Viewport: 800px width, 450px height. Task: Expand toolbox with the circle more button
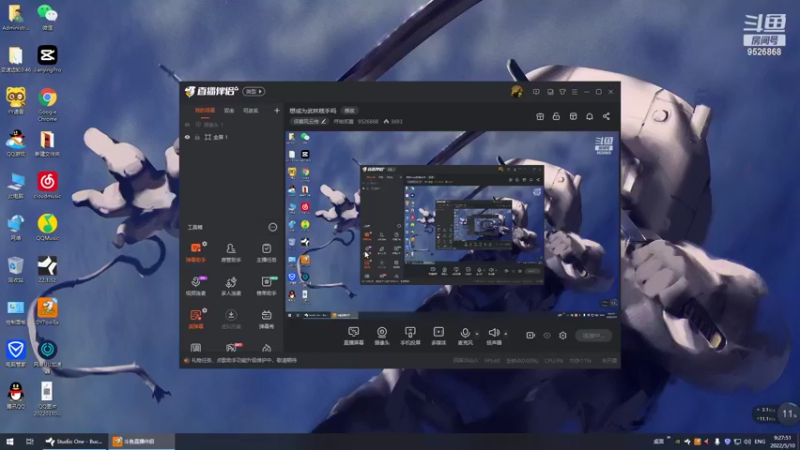pyautogui.click(x=272, y=227)
